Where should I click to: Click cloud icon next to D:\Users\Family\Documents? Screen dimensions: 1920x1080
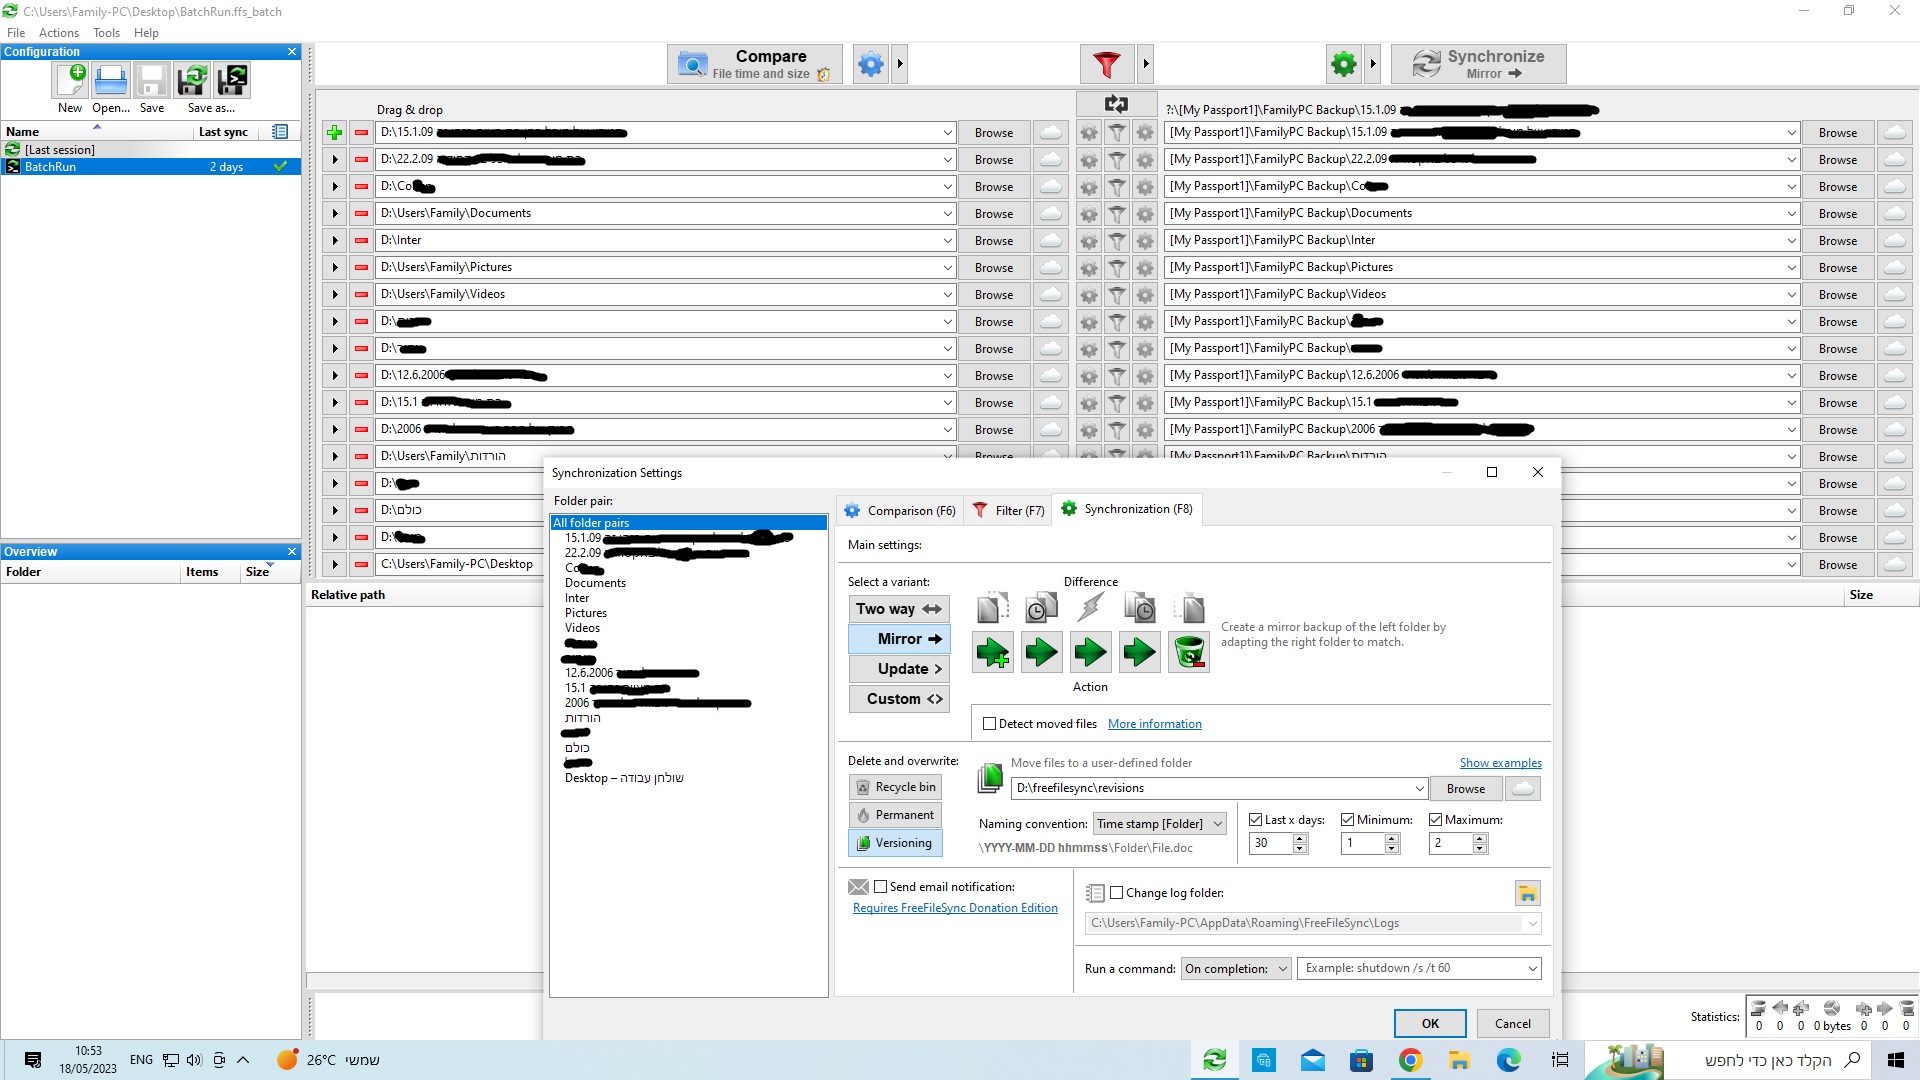click(x=1050, y=213)
